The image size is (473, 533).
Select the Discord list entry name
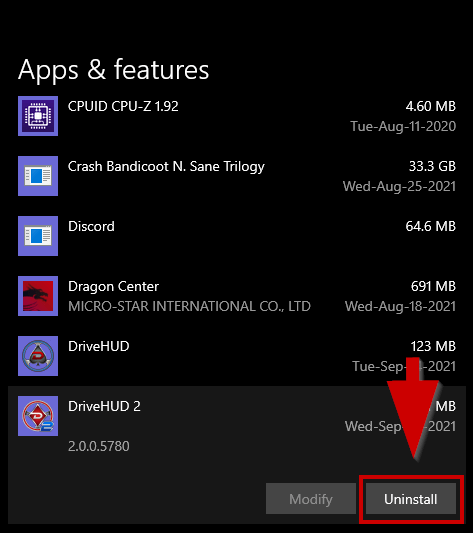pyautogui.click(x=91, y=226)
